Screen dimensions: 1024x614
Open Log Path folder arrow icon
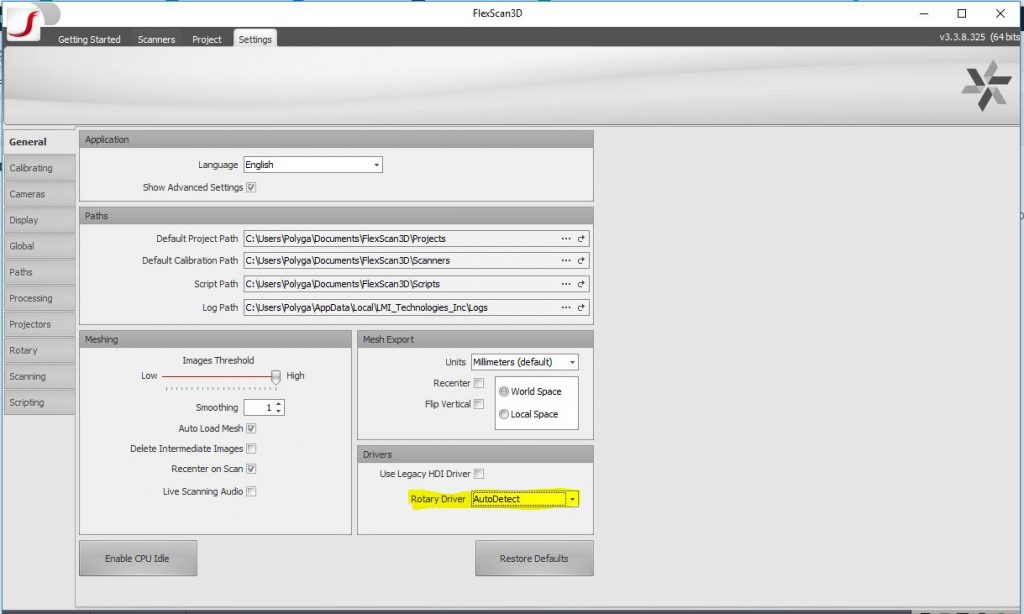tap(581, 308)
